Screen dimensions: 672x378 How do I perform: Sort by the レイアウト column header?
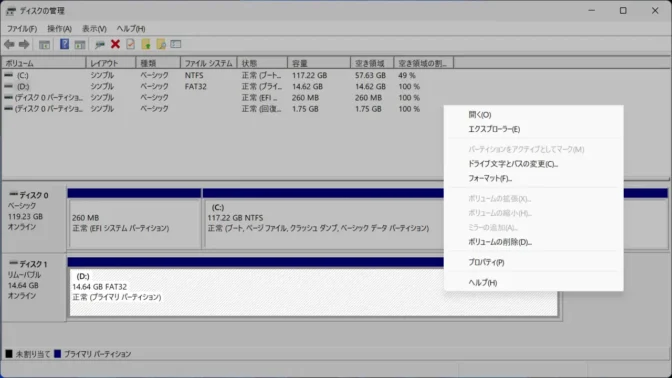click(x=111, y=63)
